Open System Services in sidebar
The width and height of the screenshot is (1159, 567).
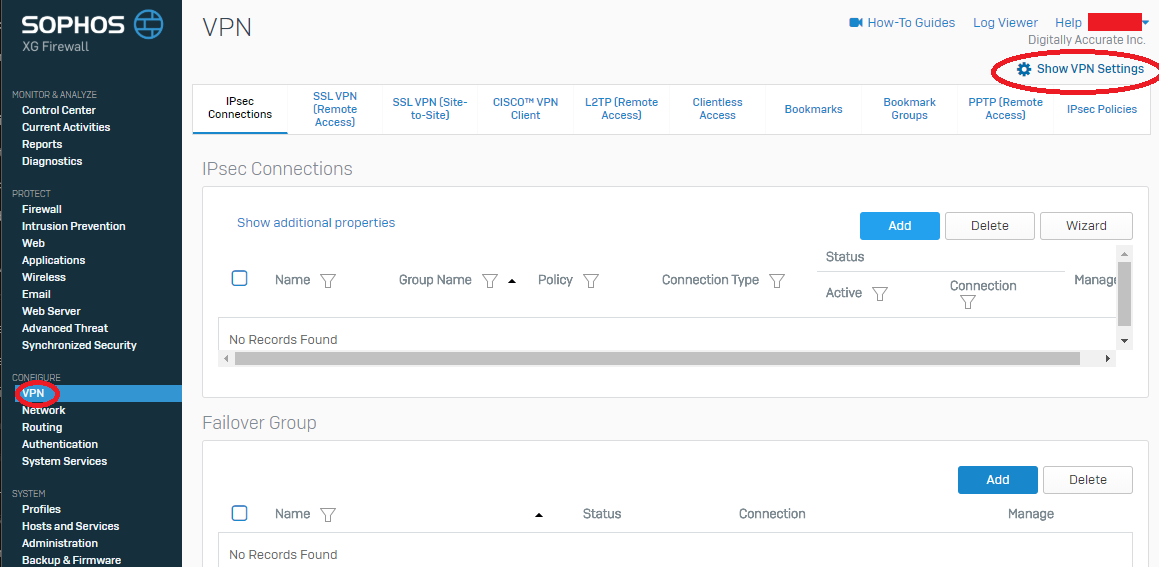[x=64, y=461]
